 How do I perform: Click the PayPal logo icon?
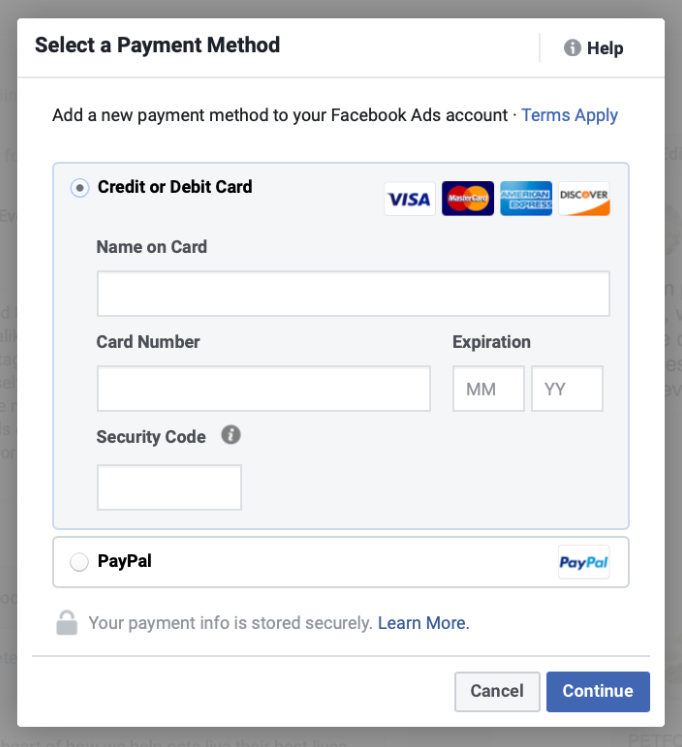[x=584, y=563]
